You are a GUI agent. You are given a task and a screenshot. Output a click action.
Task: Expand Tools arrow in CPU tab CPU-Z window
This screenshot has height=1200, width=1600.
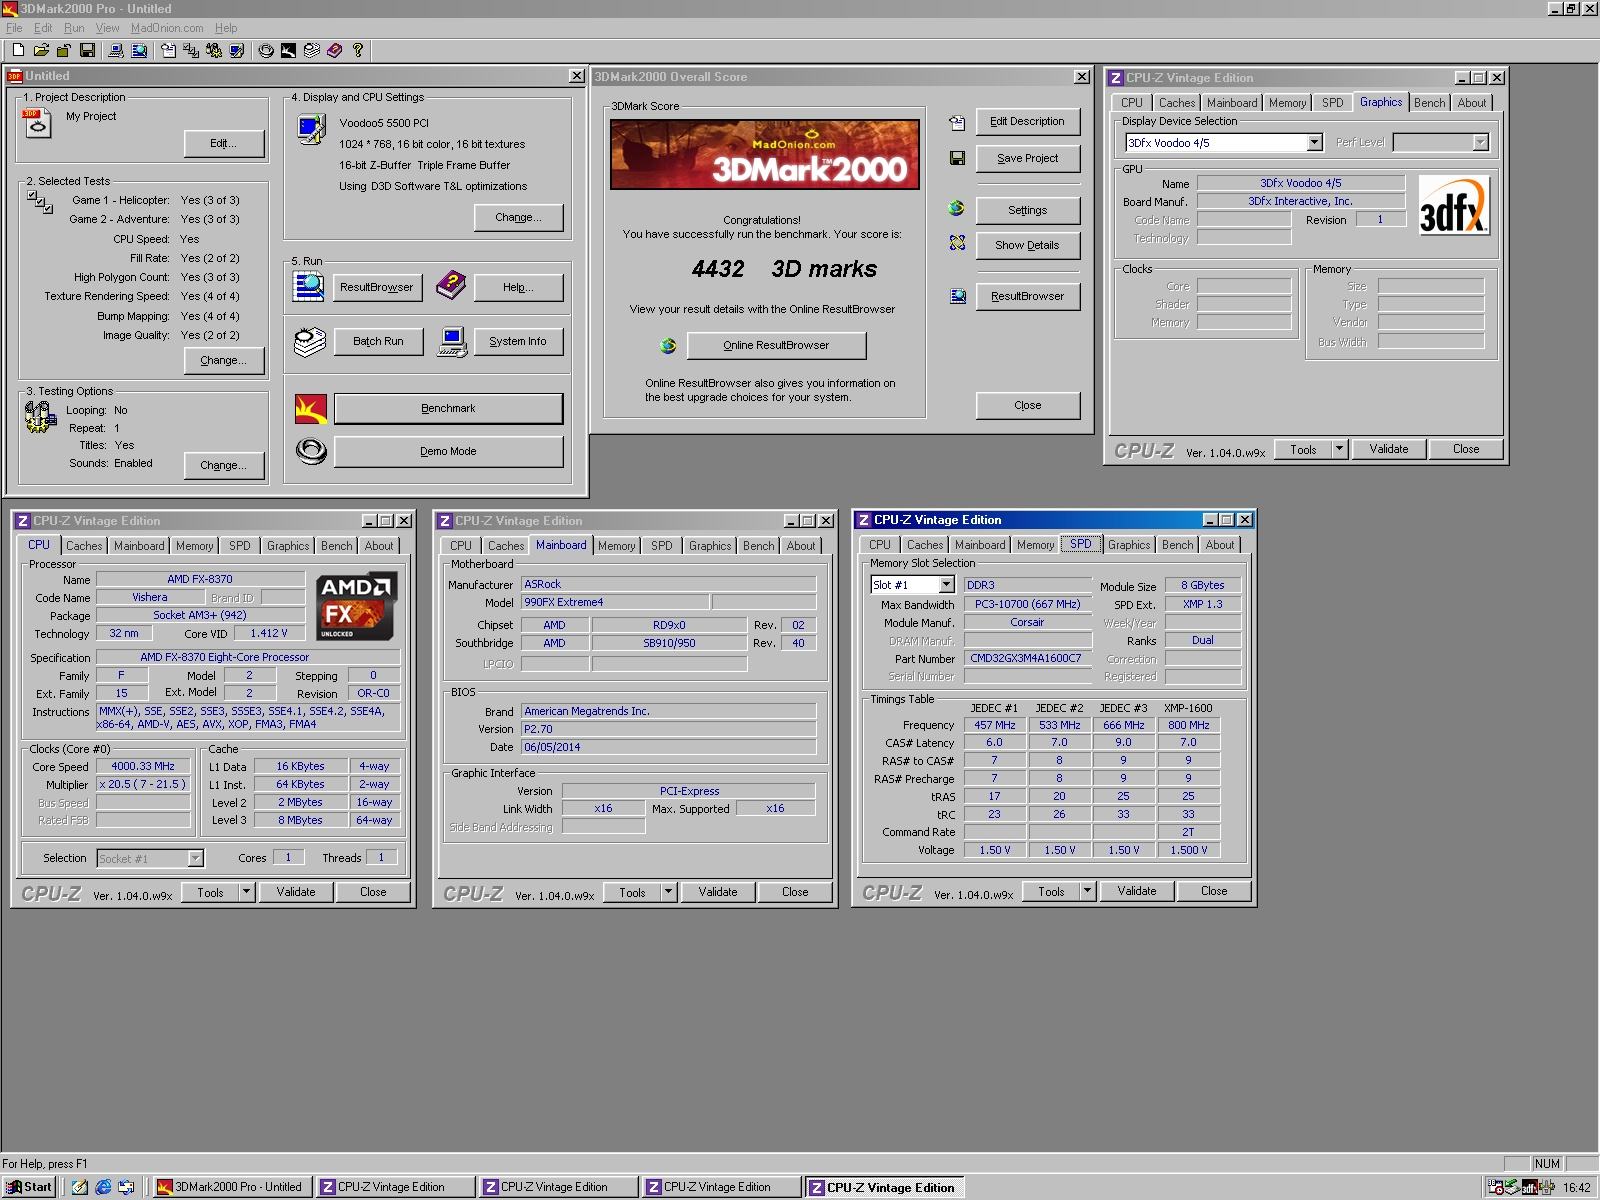[246, 892]
